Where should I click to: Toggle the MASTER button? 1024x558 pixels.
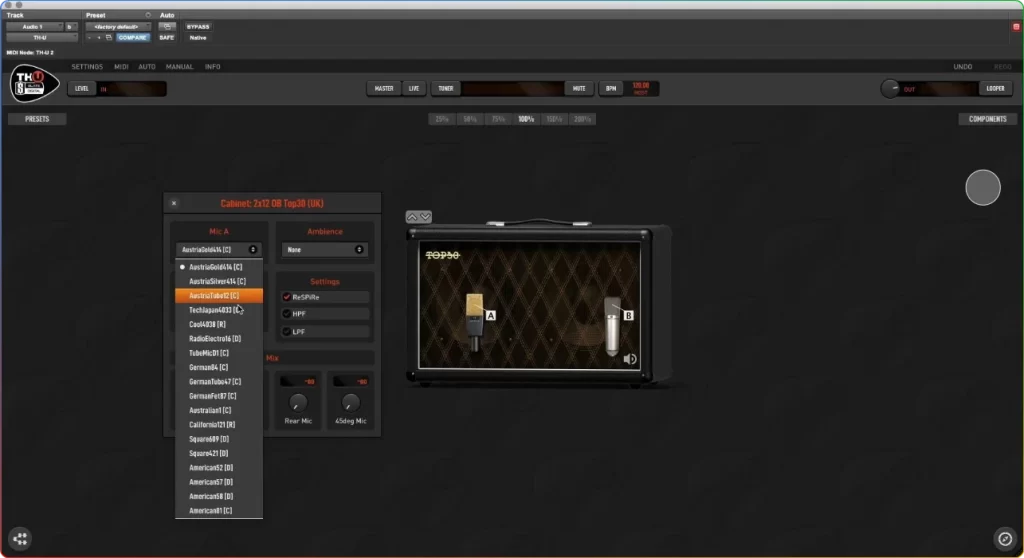[384, 88]
